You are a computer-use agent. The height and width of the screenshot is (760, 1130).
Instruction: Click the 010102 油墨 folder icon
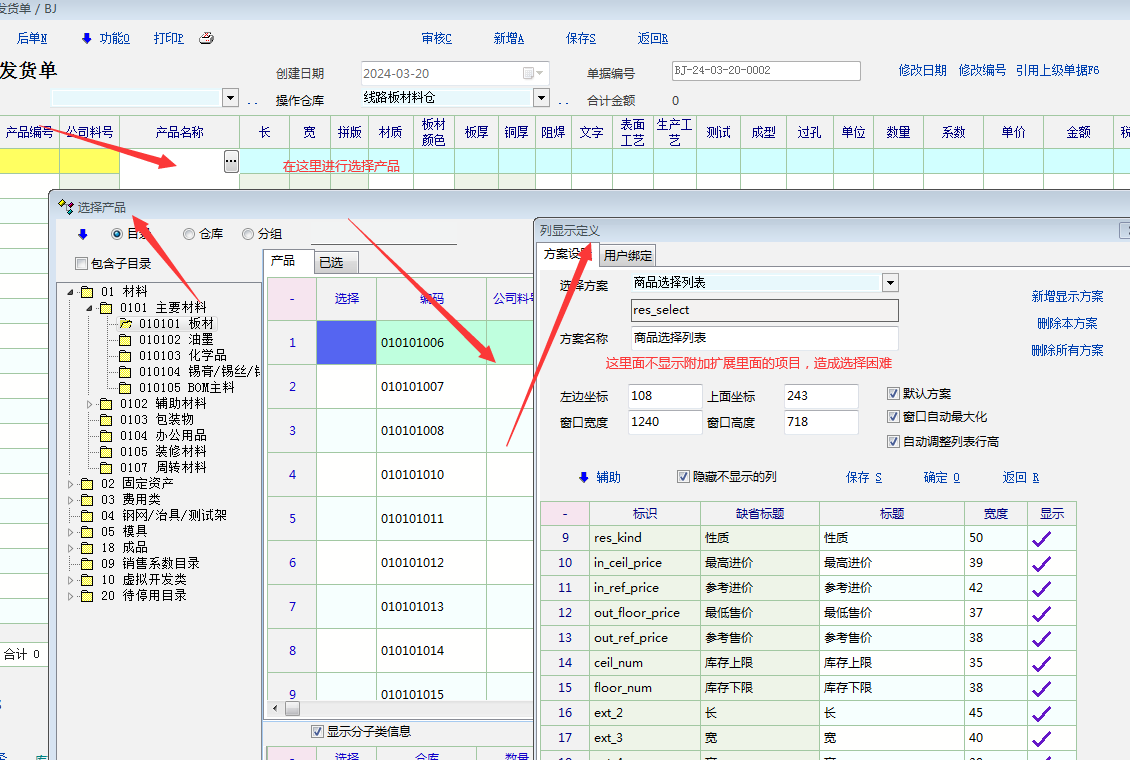125,340
